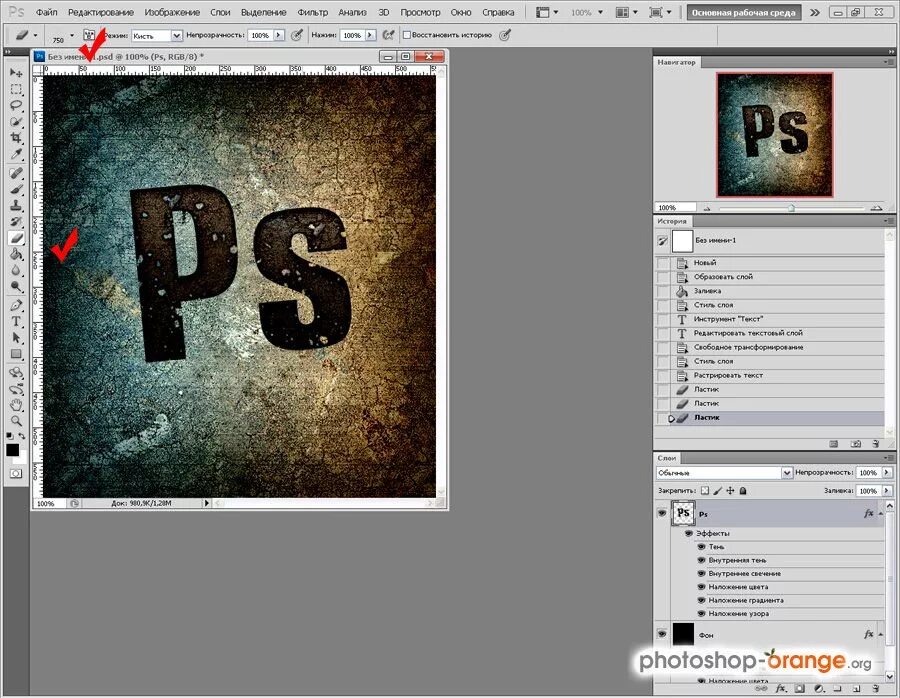Select the Clone Stamp tool
900x698 pixels.
coord(16,205)
